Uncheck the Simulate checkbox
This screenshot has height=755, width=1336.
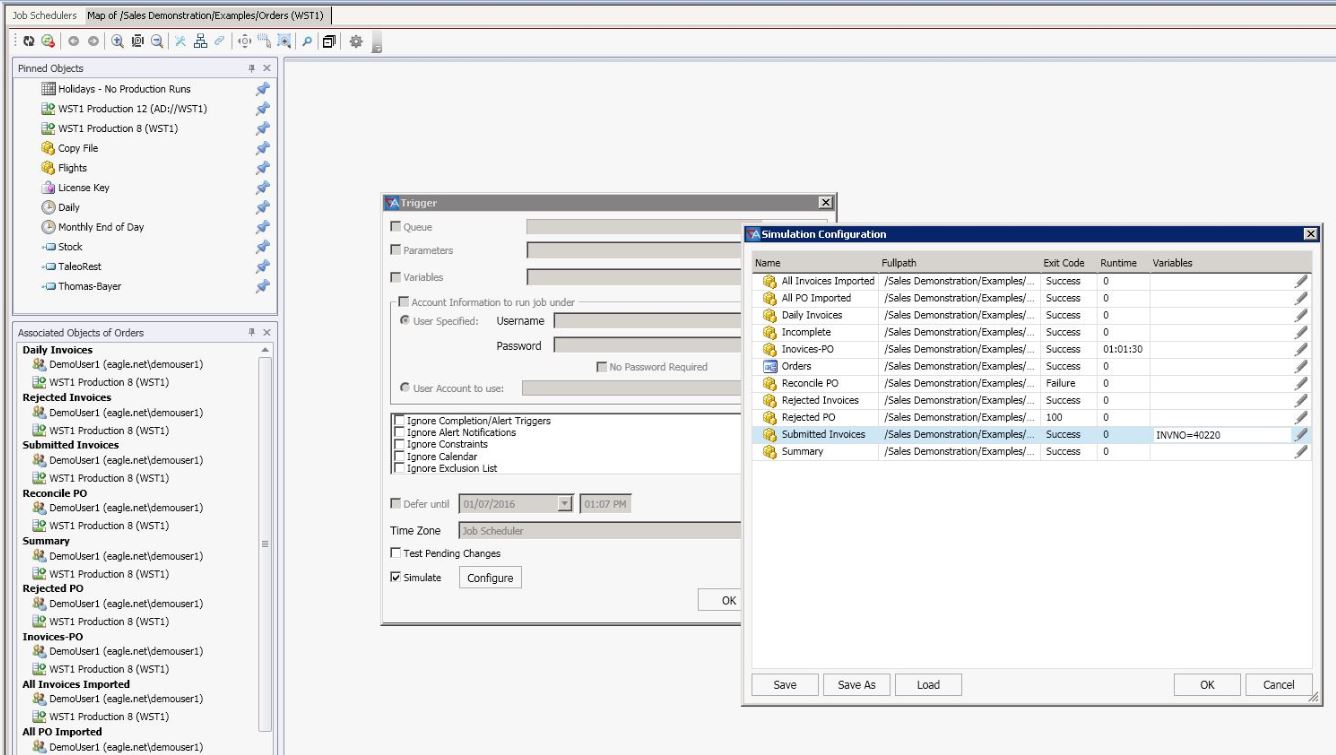(x=396, y=578)
